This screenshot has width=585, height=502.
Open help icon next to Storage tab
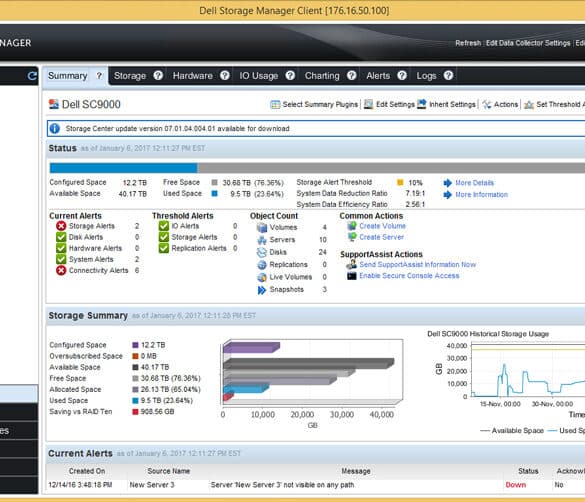click(158, 75)
